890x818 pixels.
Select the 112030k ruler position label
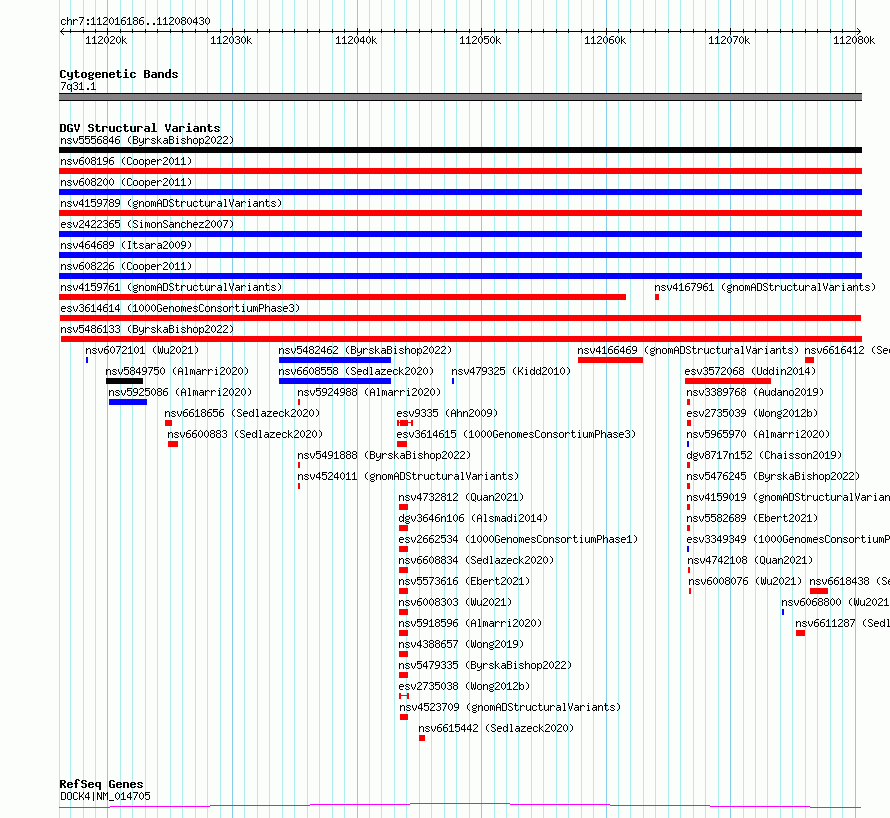tap(231, 40)
